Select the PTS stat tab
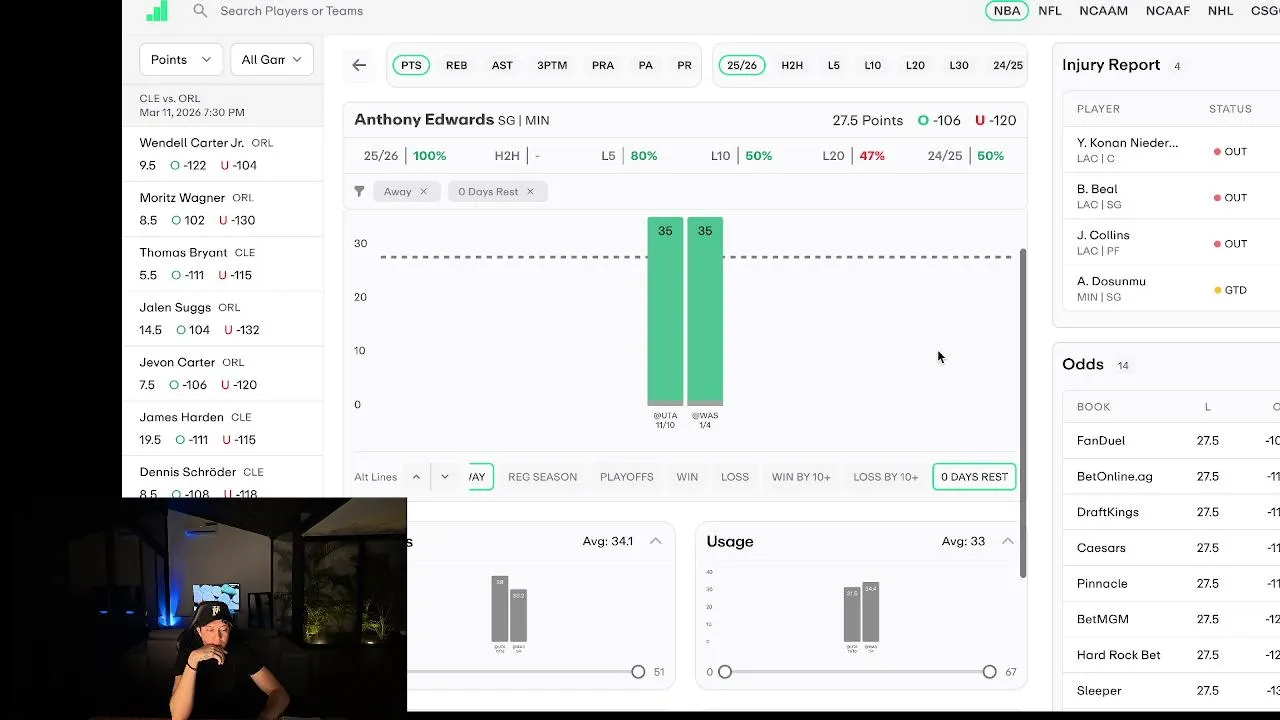 tap(411, 65)
